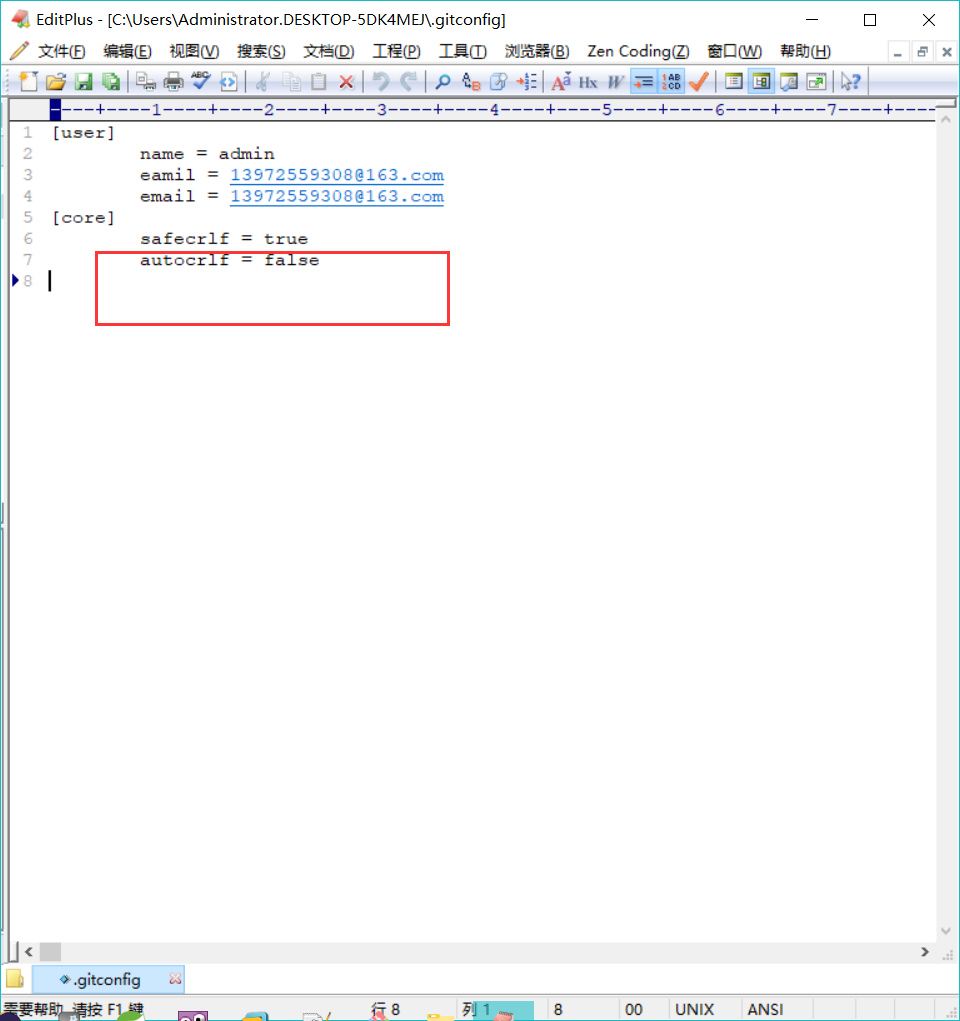Click the 'name = admin' line
The height and width of the screenshot is (1021, 960).
tap(207, 154)
